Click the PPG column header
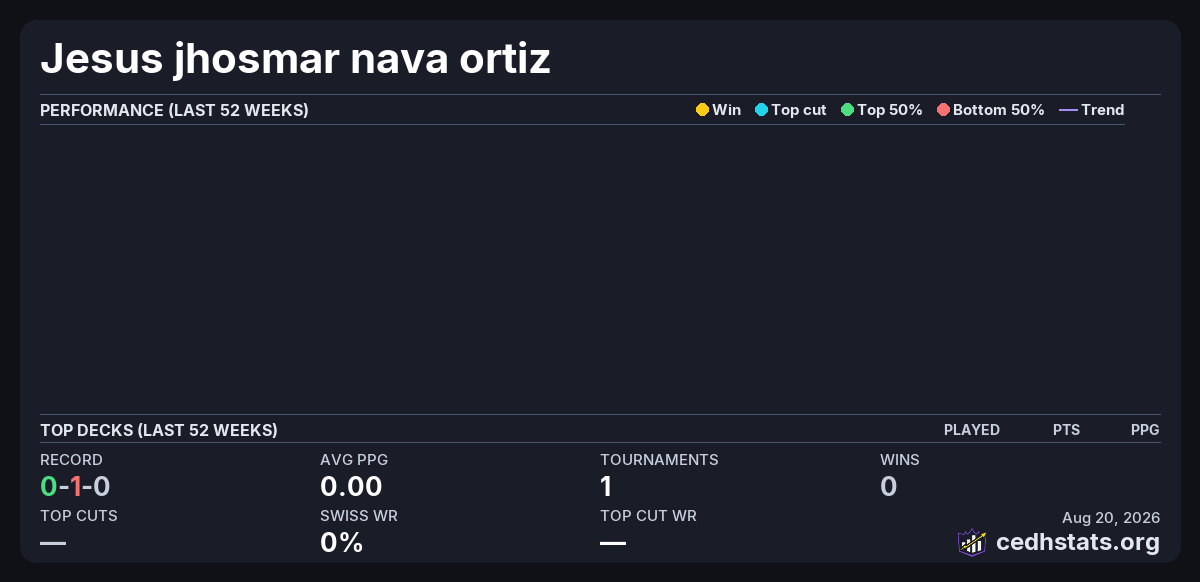The height and width of the screenshot is (582, 1200). pyautogui.click(x=1145, y=430)
